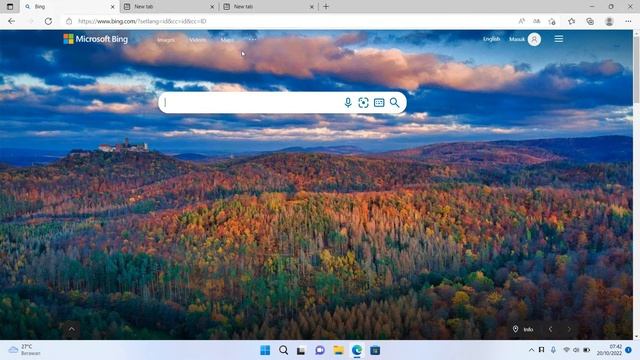Open visual search camera icon
Image resolution: width=640 pixels, height=360 pixels.
point(363,102)
